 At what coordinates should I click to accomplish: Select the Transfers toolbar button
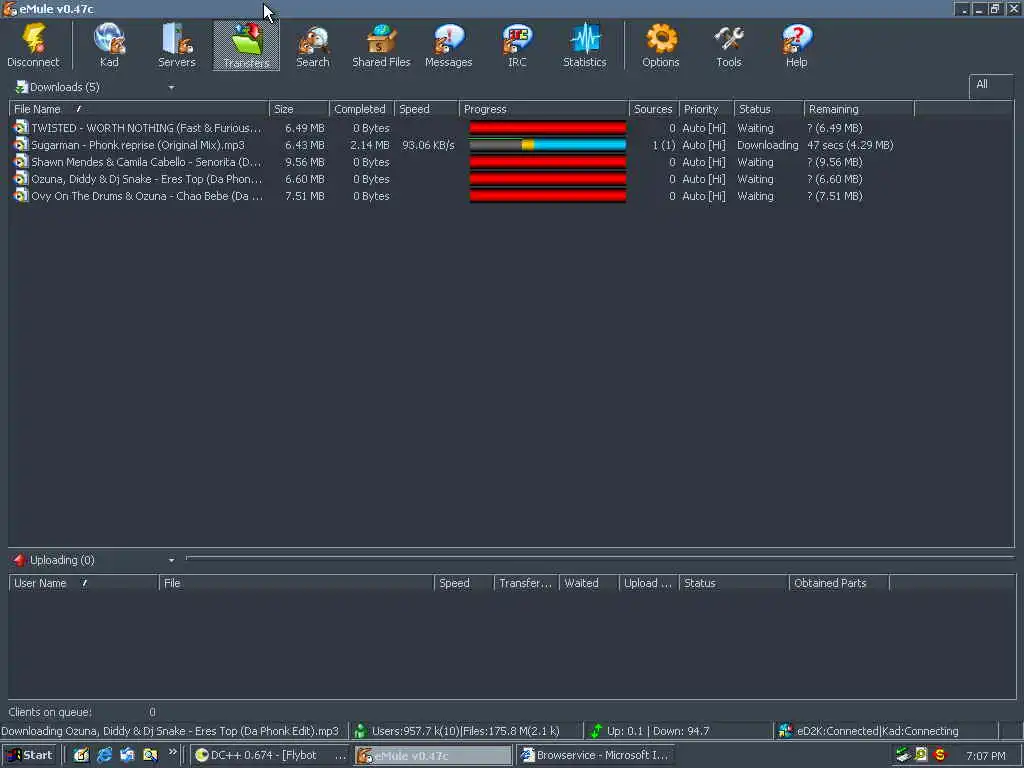pos(246,46)
